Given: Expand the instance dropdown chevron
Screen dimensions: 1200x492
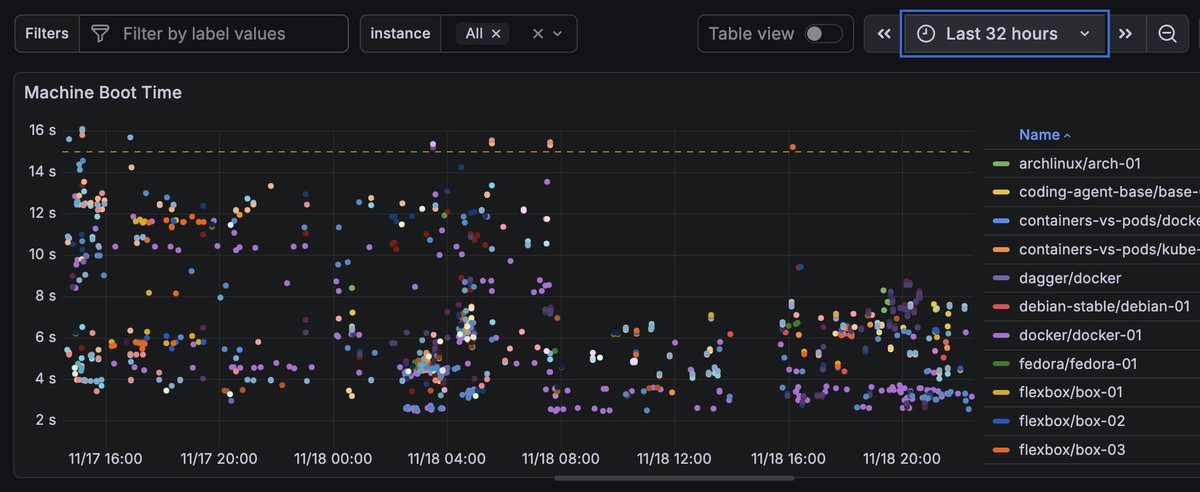Looking at the screenshot, I should click(558, 34).
